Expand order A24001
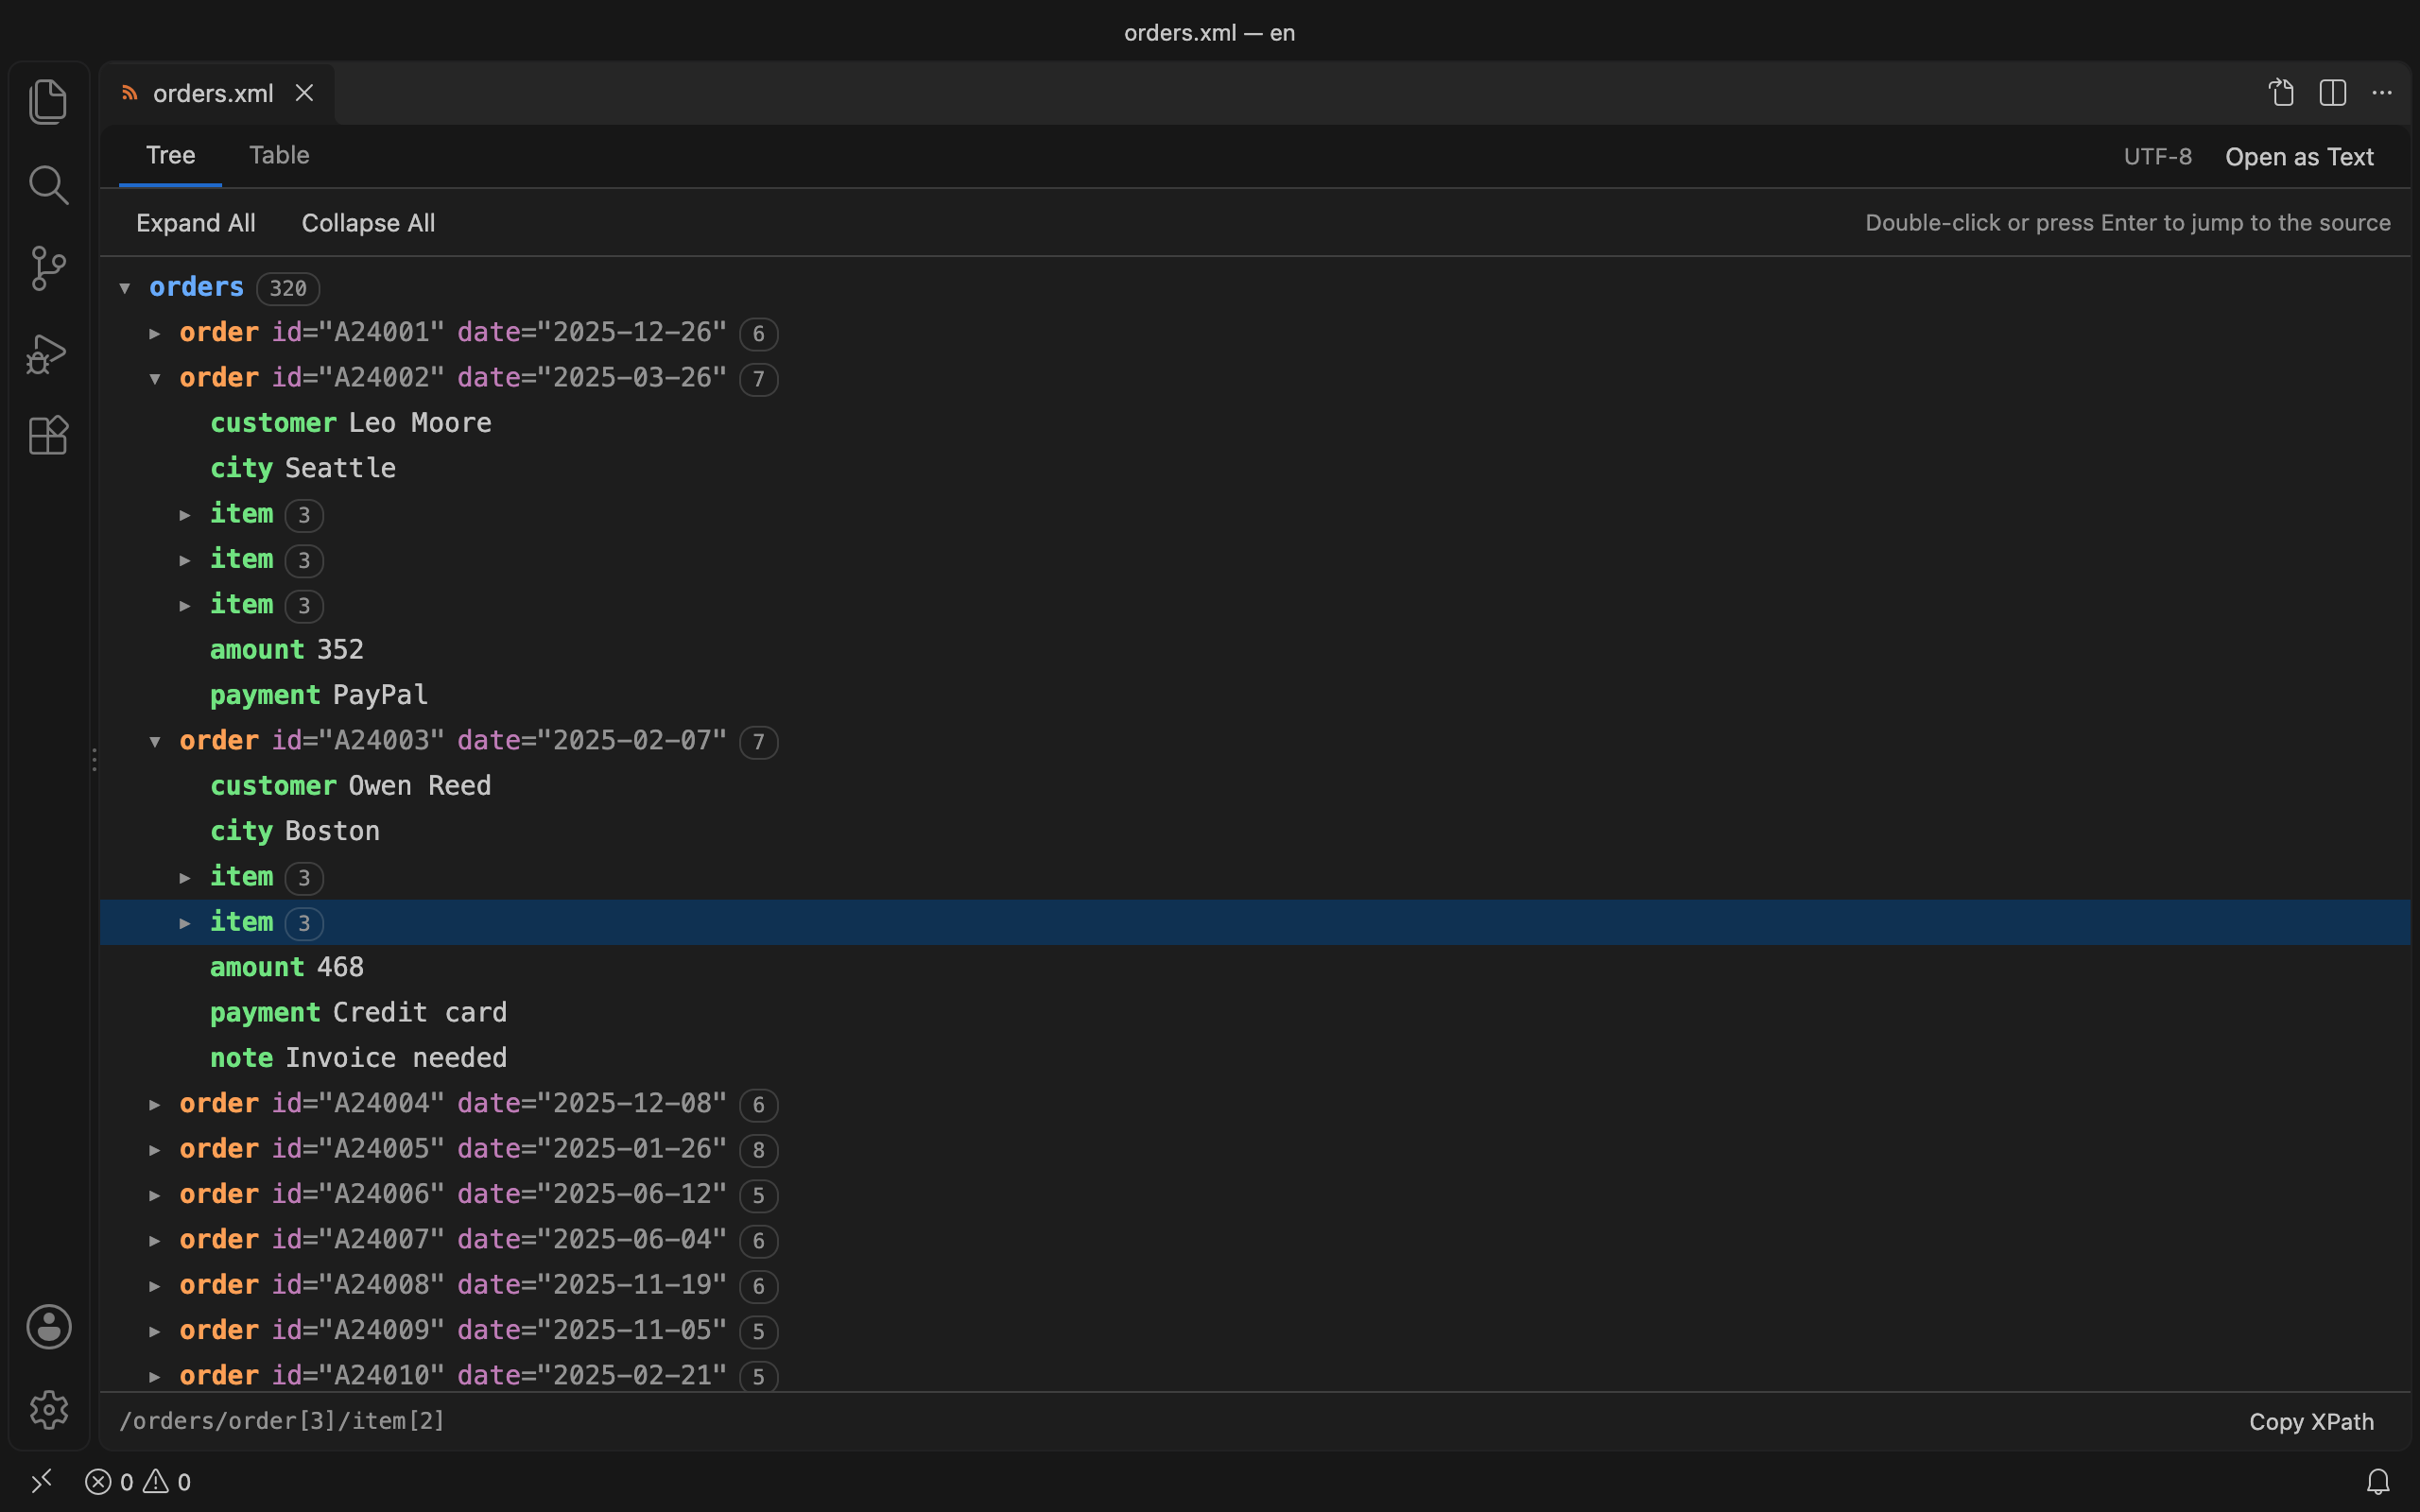Screen dimensions: 2420x1512 tap(155, 333)
